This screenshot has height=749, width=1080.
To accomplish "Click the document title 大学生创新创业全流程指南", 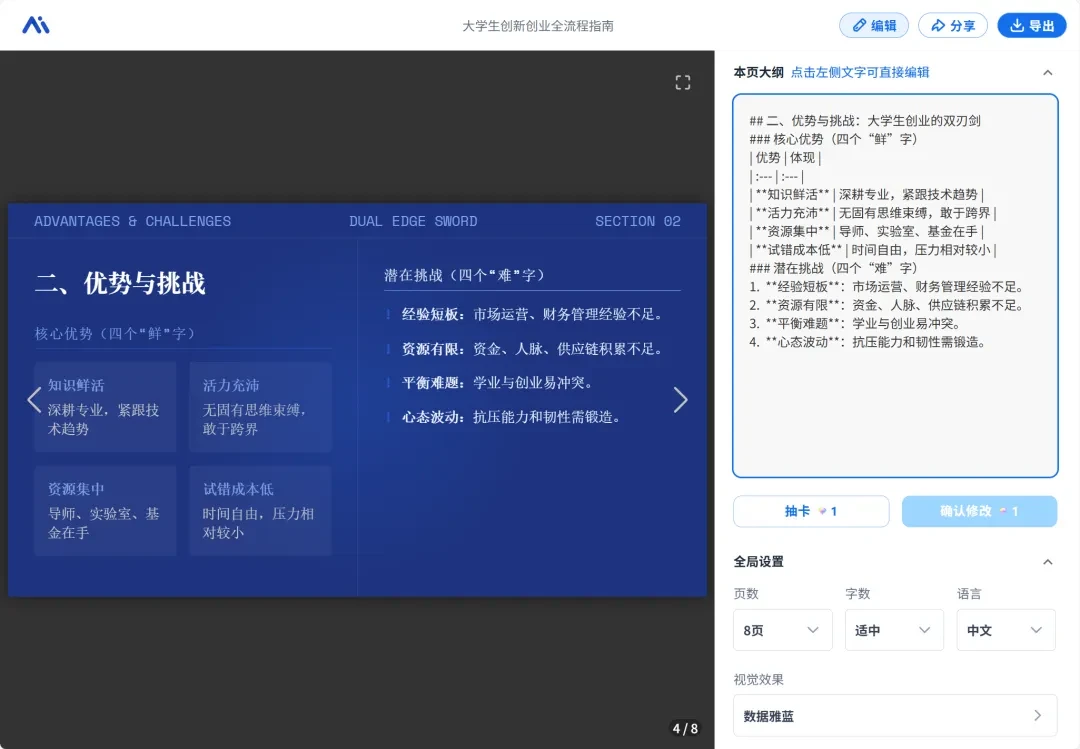I will [538, 25].
